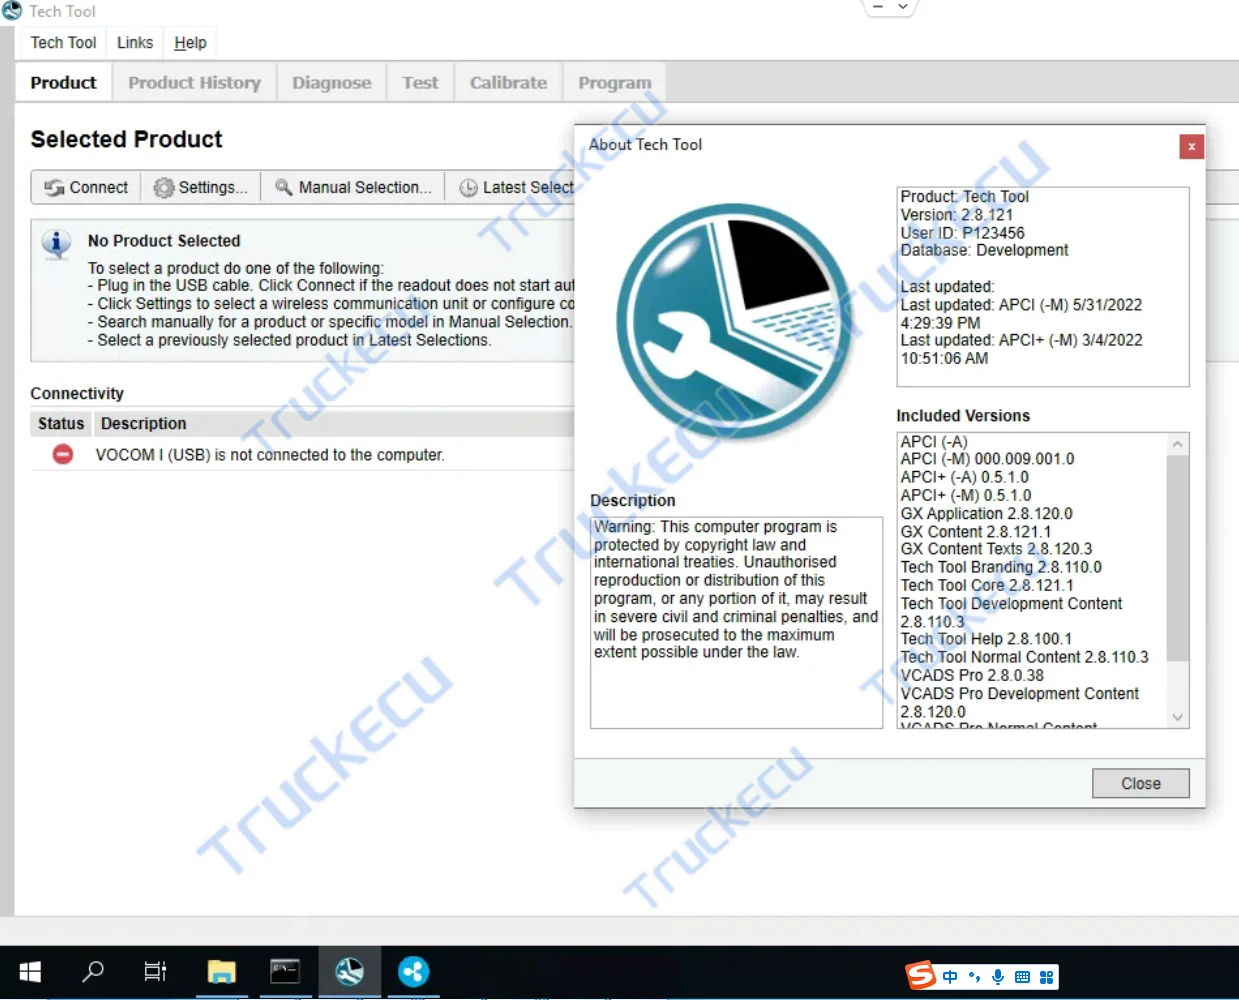
Task: Toggle Chinese input mode (中) icon
Action: 950,977
